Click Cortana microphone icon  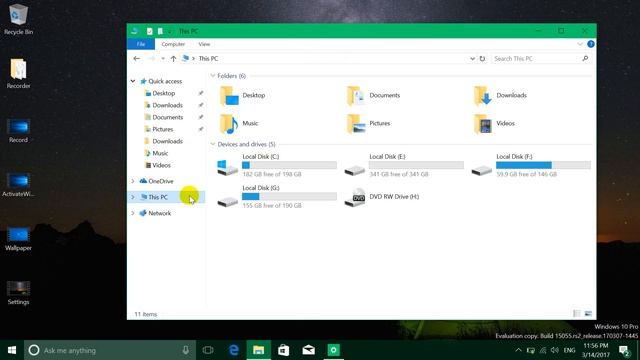[x=186, y=350]
